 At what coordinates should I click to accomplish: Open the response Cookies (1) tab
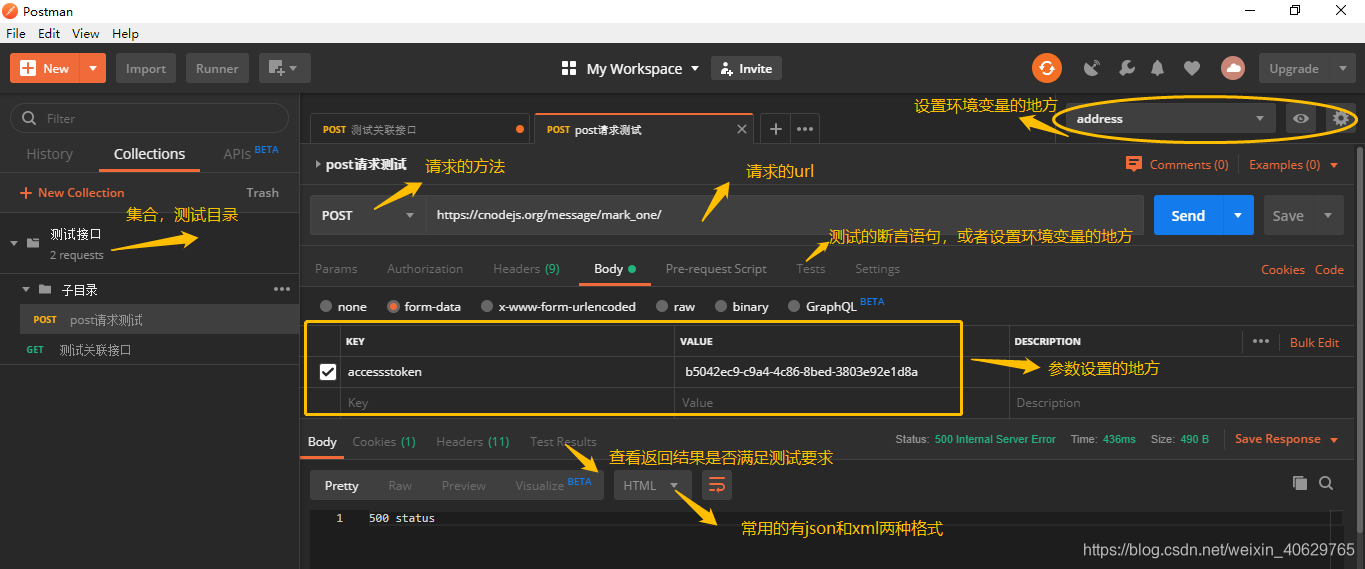[384, 441]
